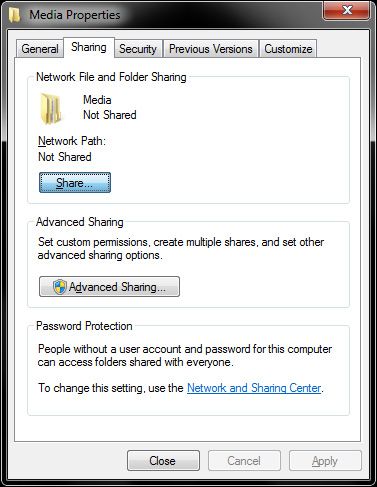Click the Advanced Sharing group heading
Viewport: 377px width, 487px height.
(x=80, y=222)
